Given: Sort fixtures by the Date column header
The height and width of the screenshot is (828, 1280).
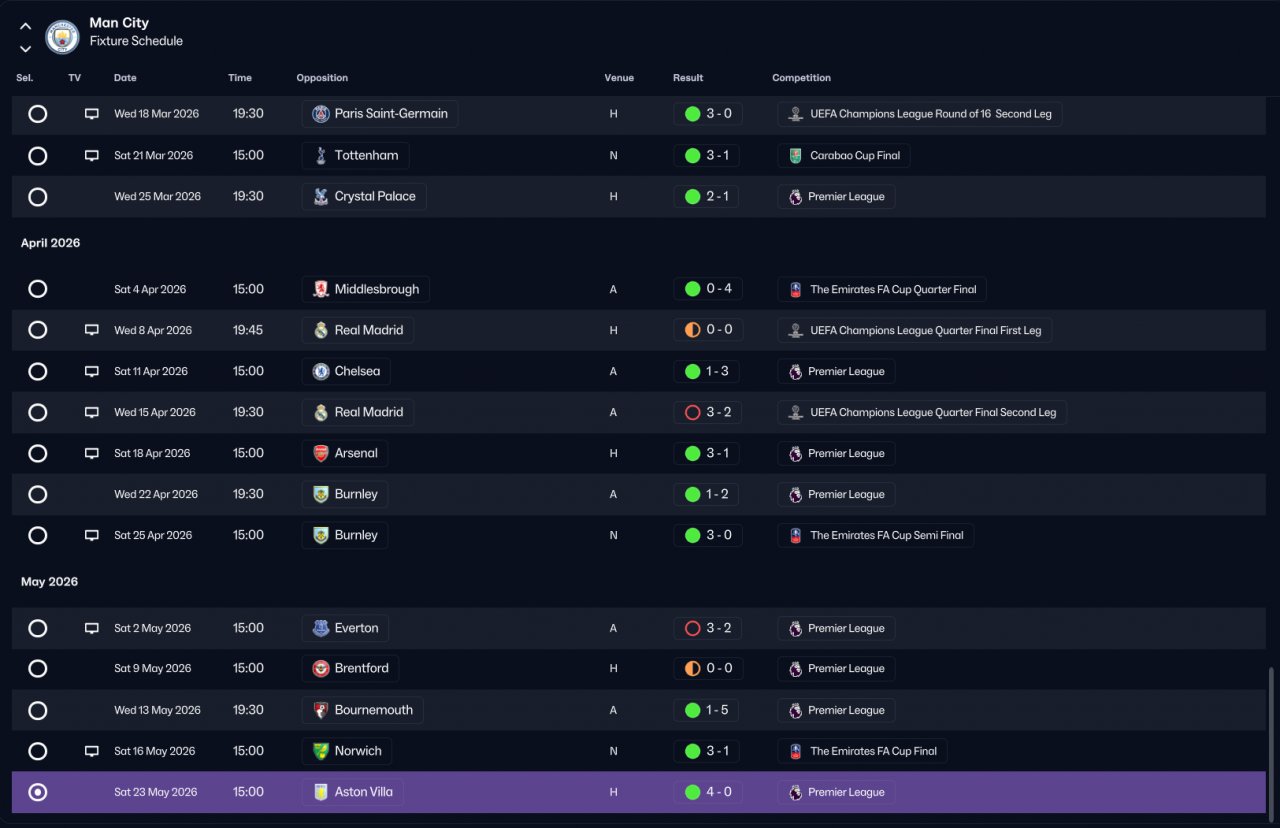Looking at the screenshot, I should point(125,78).
